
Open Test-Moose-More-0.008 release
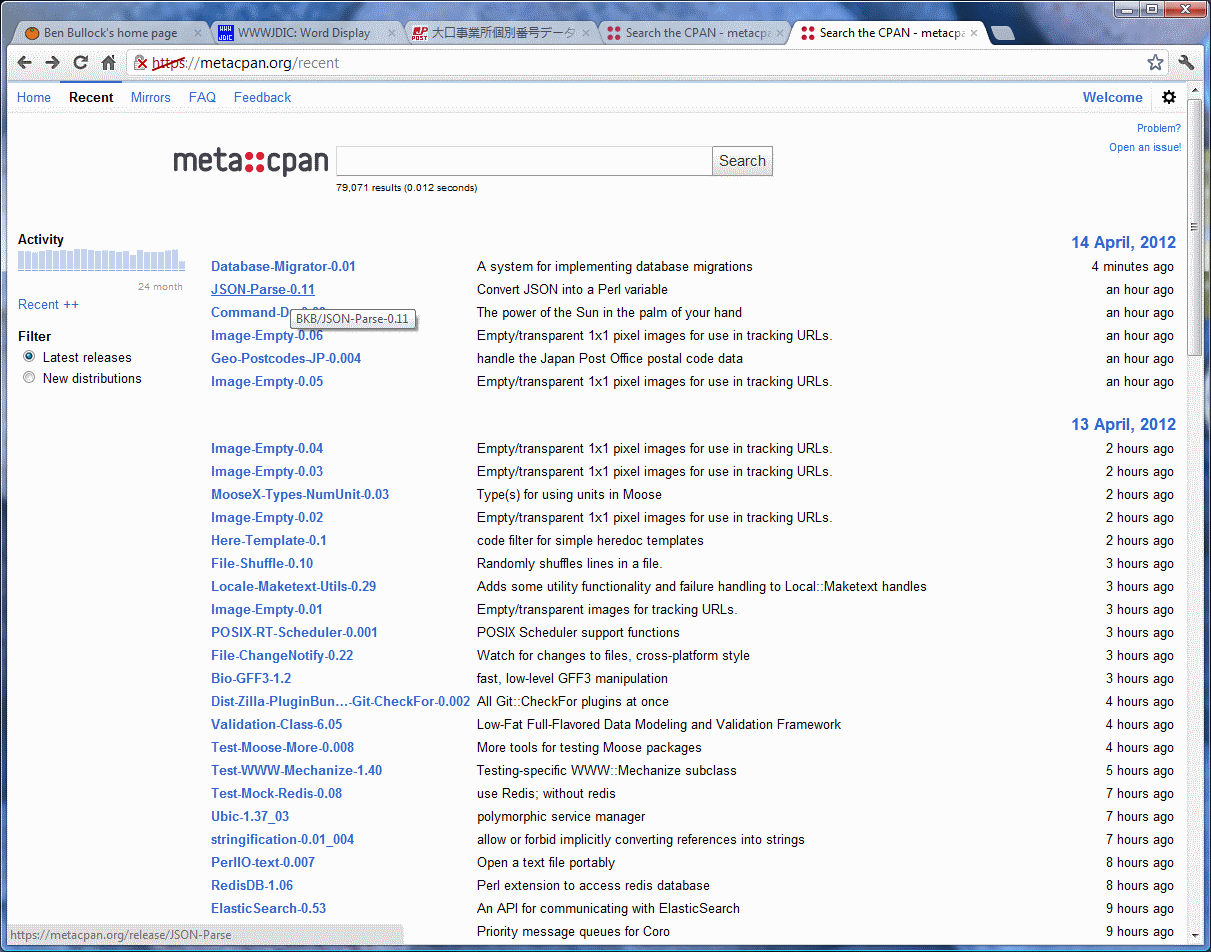[282, 747]
